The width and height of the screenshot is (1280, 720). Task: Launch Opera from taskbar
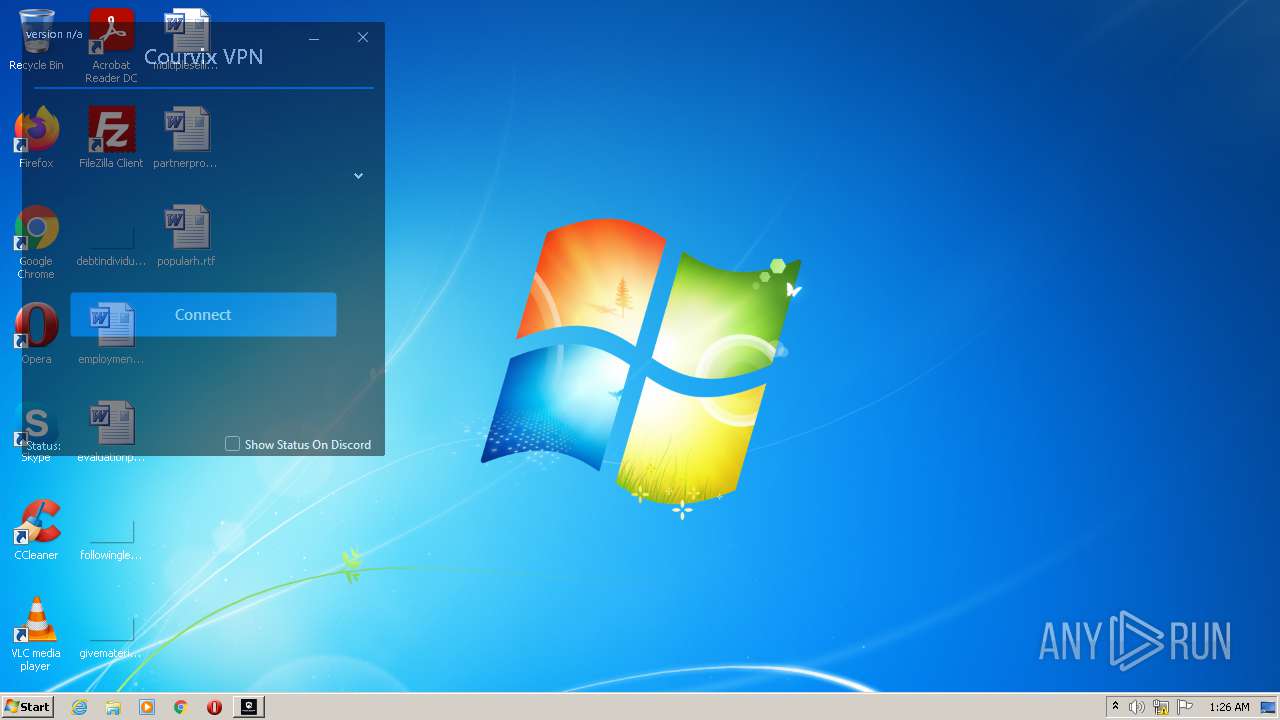(x=214, y=707)
